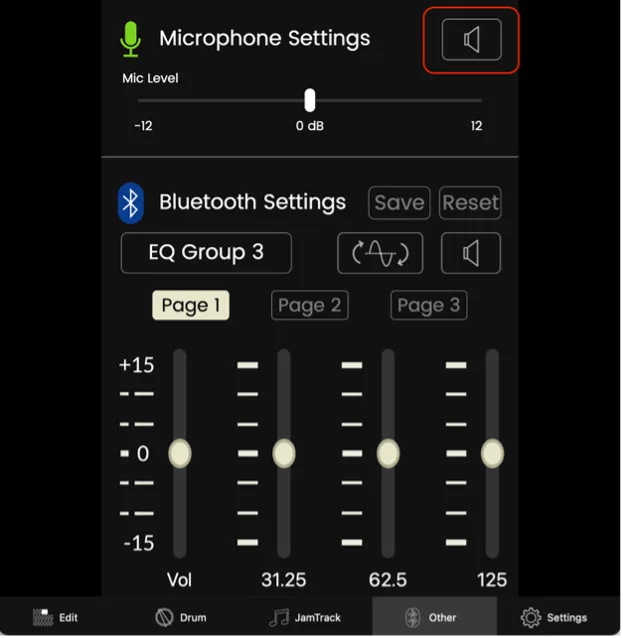Click the EQ waveform cycle icon button

tap(381, 254)
